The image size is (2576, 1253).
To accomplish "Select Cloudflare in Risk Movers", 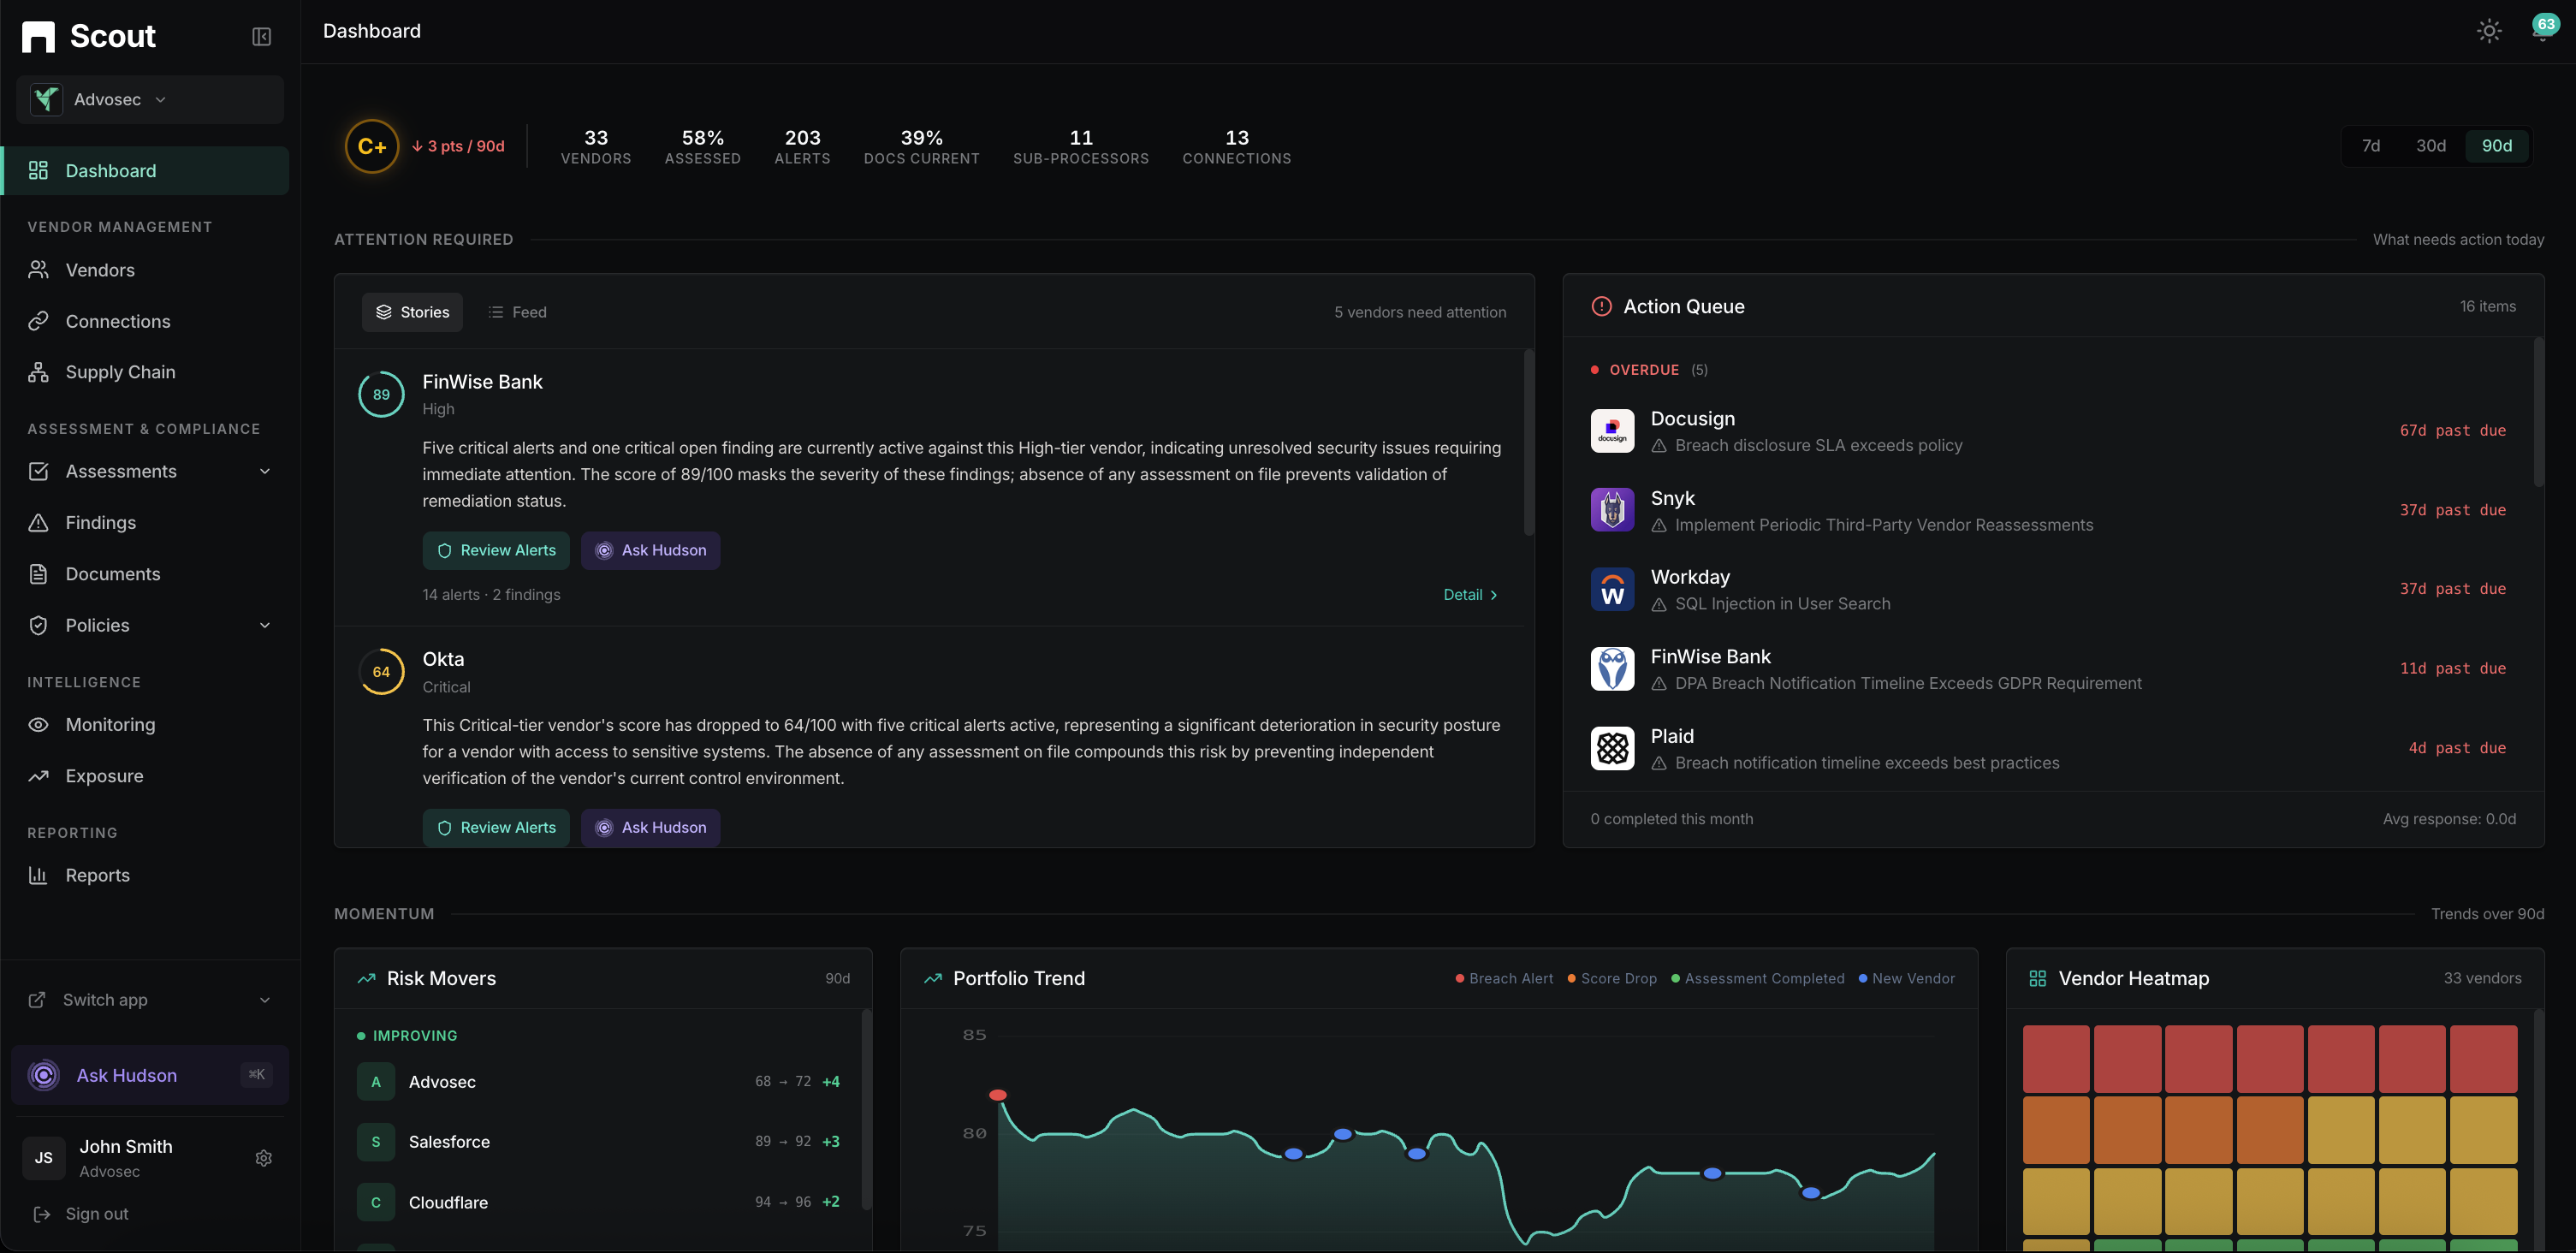I will coord(598,1202).
